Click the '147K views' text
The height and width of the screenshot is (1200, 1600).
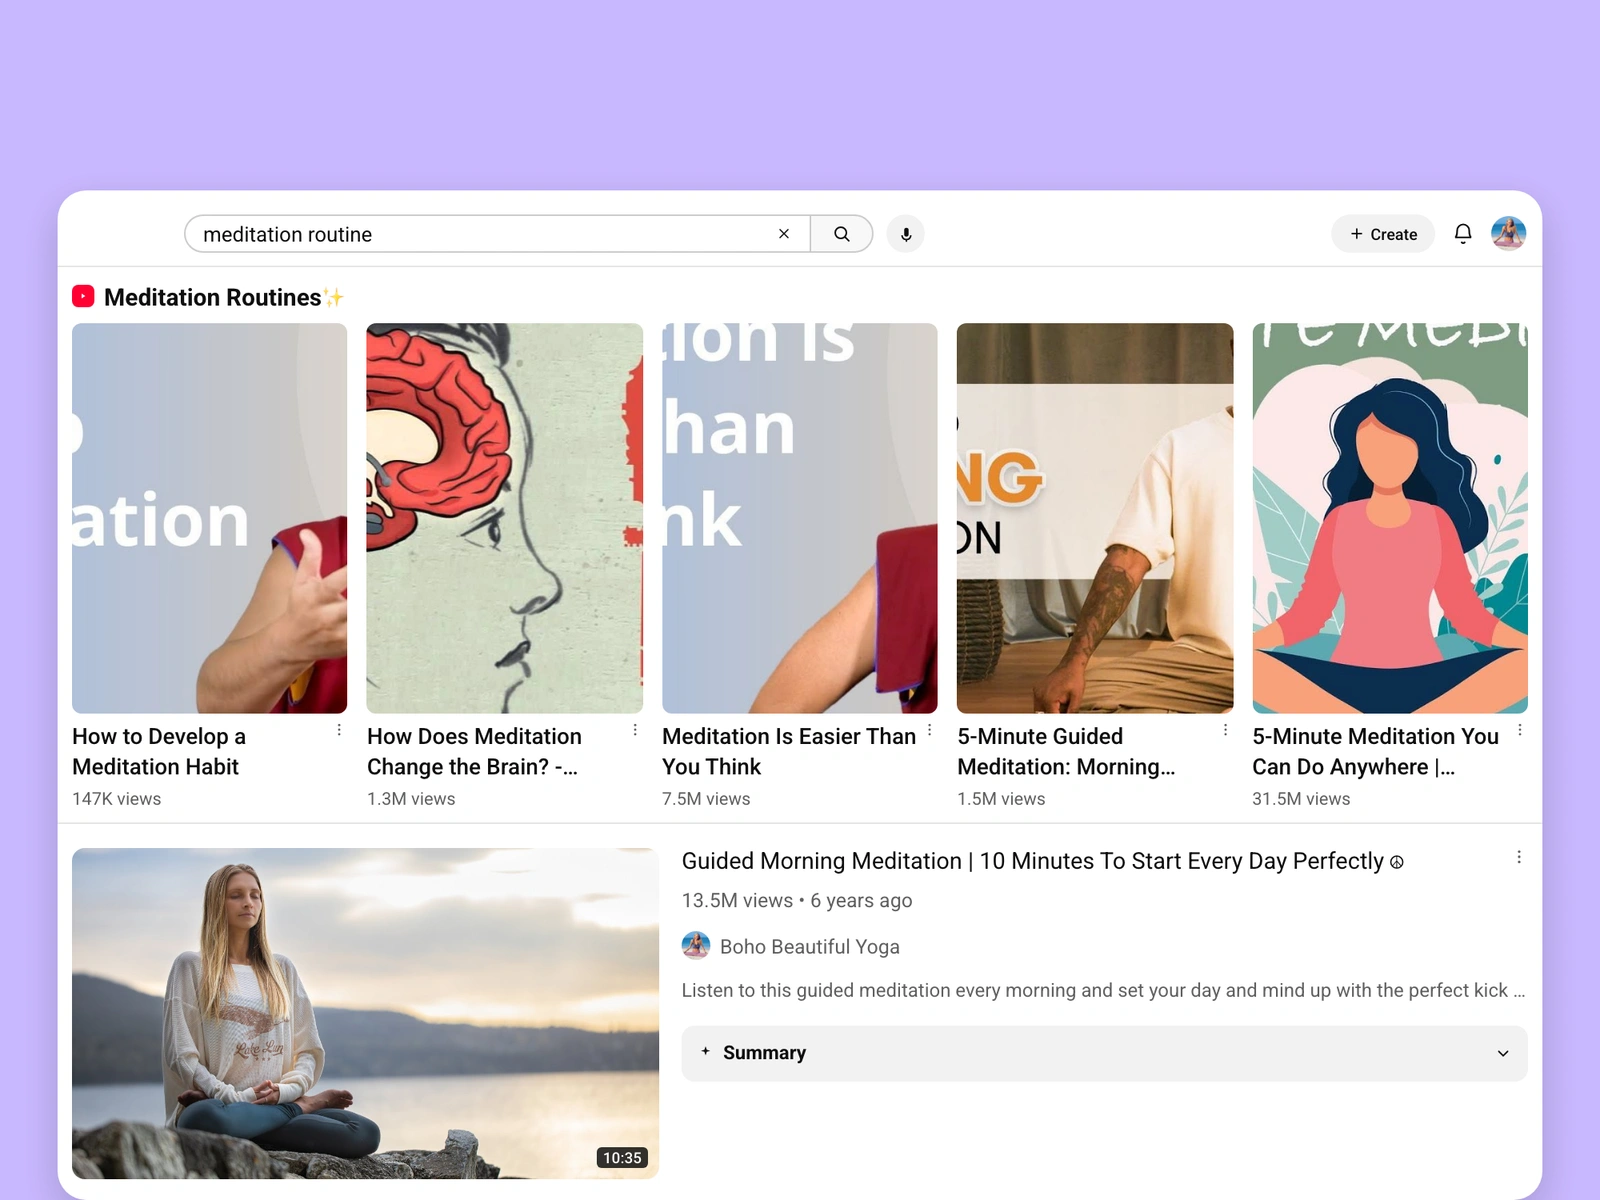click(x=116, y=799)
